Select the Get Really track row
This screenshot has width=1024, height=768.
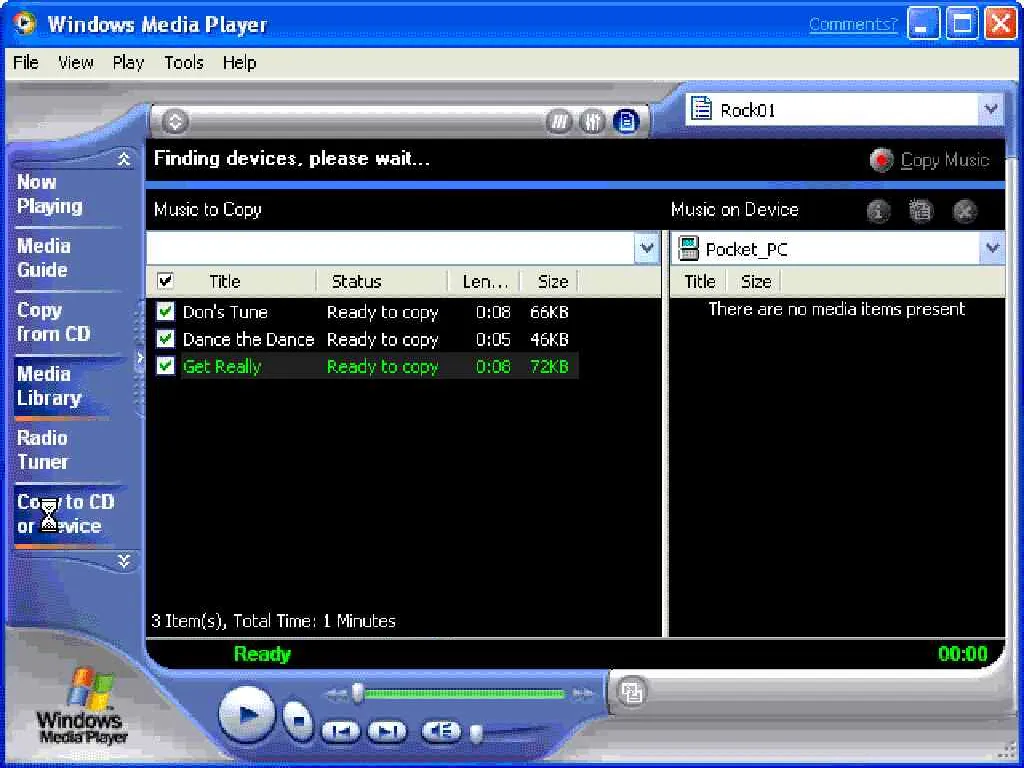(364, 366)
